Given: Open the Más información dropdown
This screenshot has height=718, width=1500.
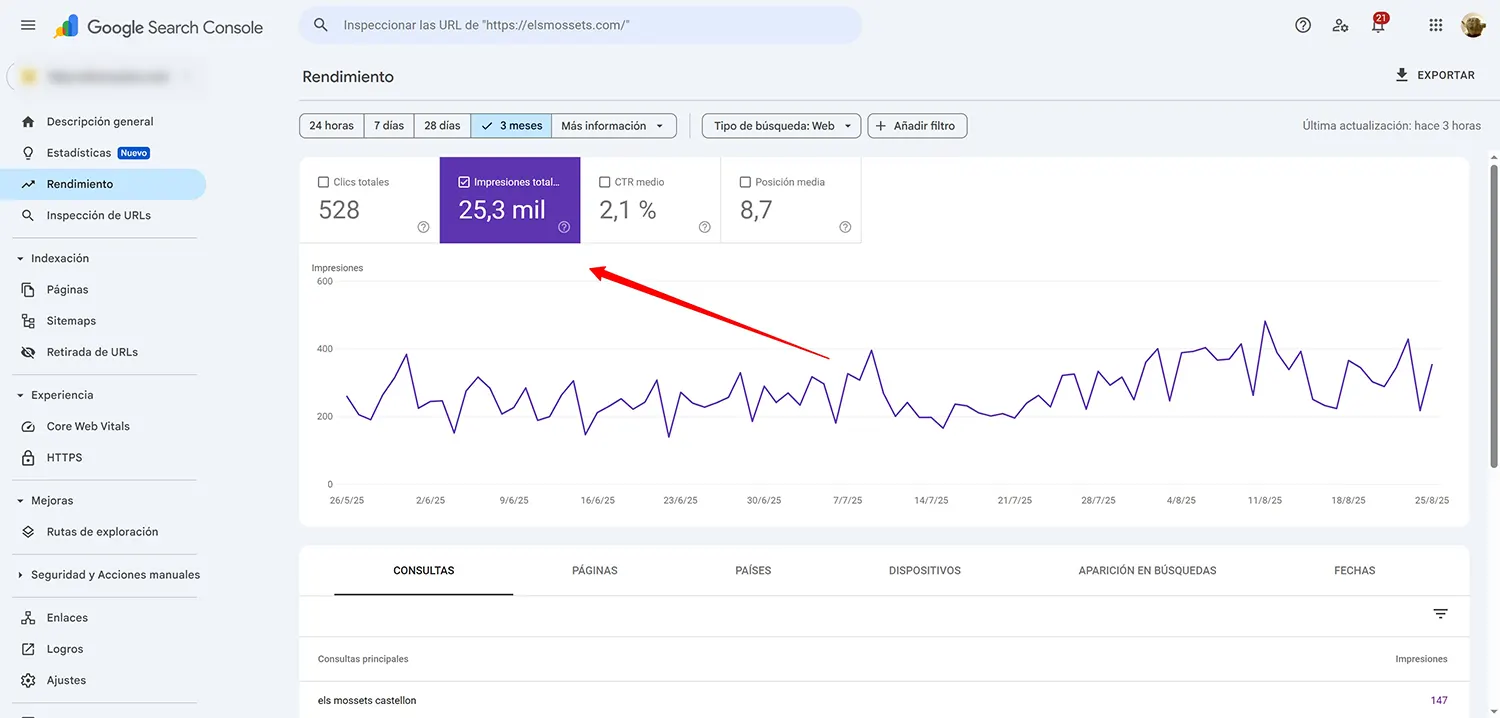Looking at the screenshot, I should click(613, 125).
